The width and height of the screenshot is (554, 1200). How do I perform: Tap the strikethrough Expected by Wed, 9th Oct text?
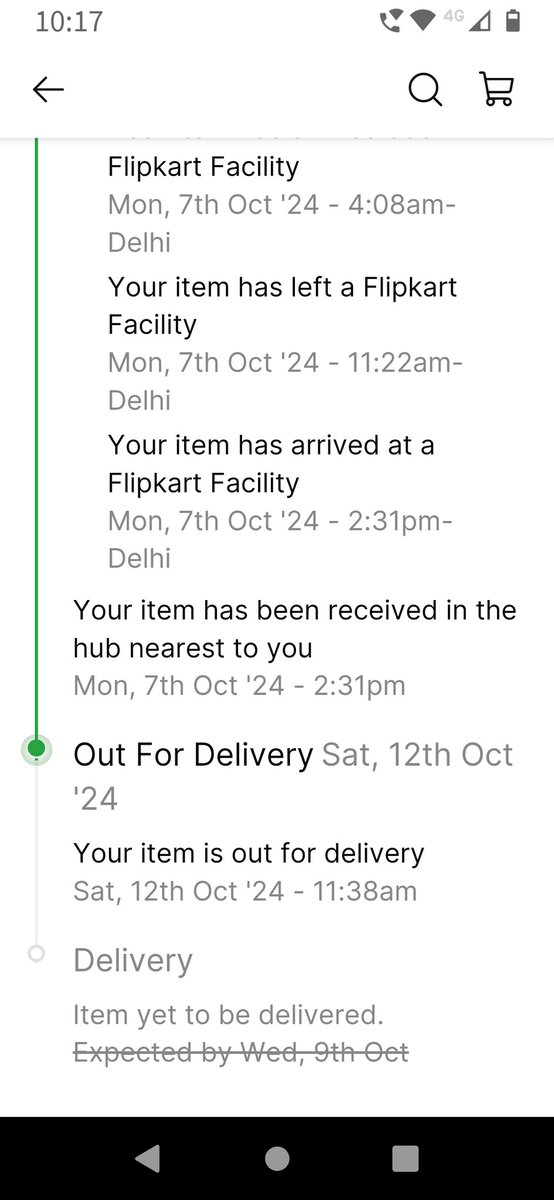pyautogui.click(x=241, y=1052)
